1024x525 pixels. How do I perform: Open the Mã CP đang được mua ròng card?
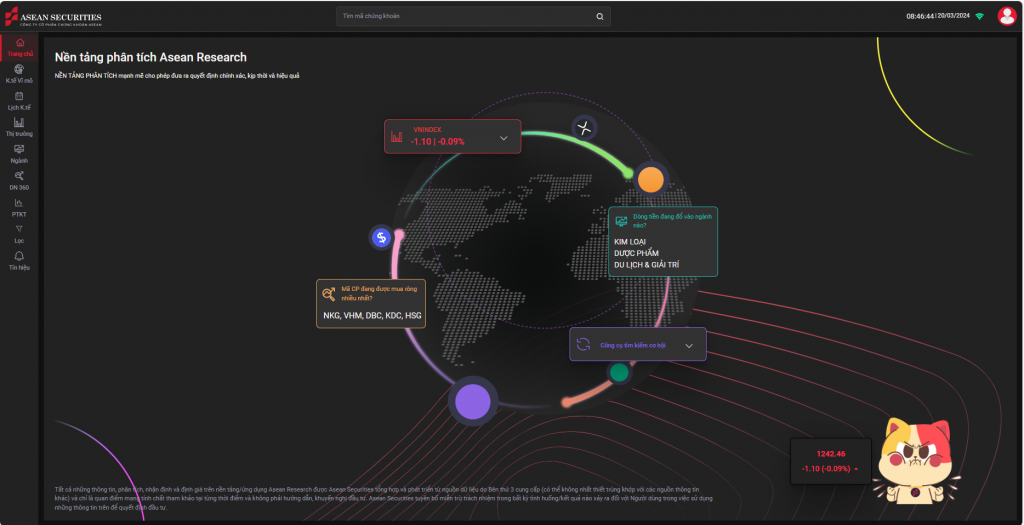(x=371, y=304)
